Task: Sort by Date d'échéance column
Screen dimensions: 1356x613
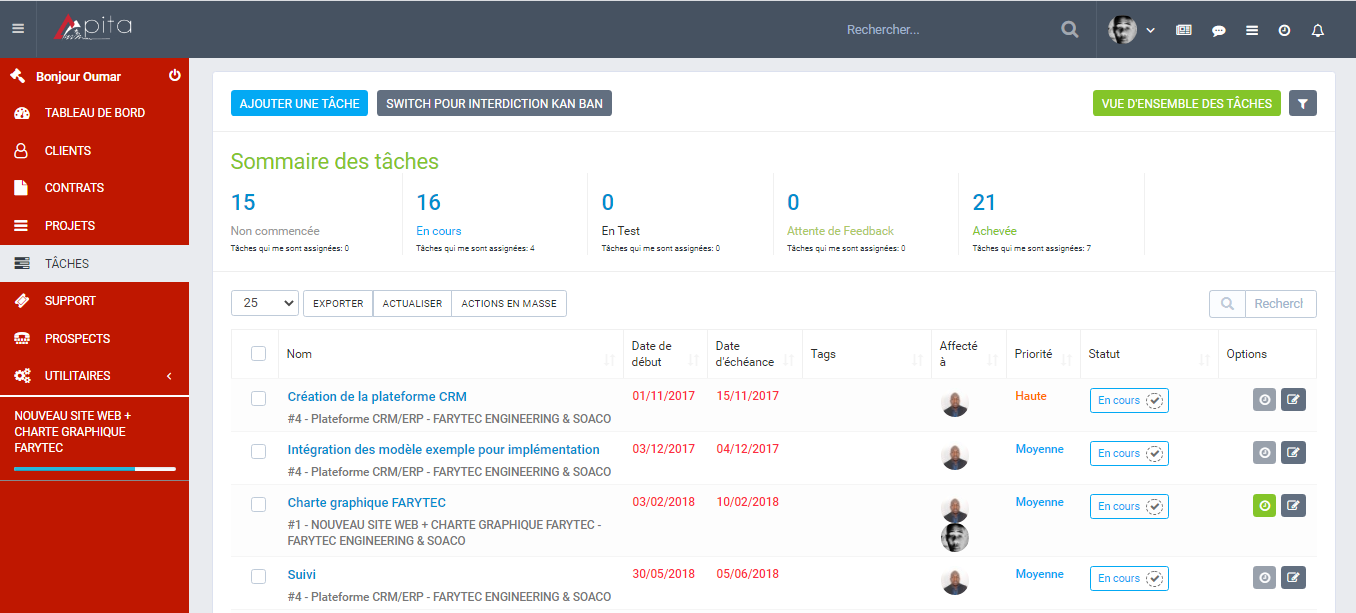Action: (755, 354)
